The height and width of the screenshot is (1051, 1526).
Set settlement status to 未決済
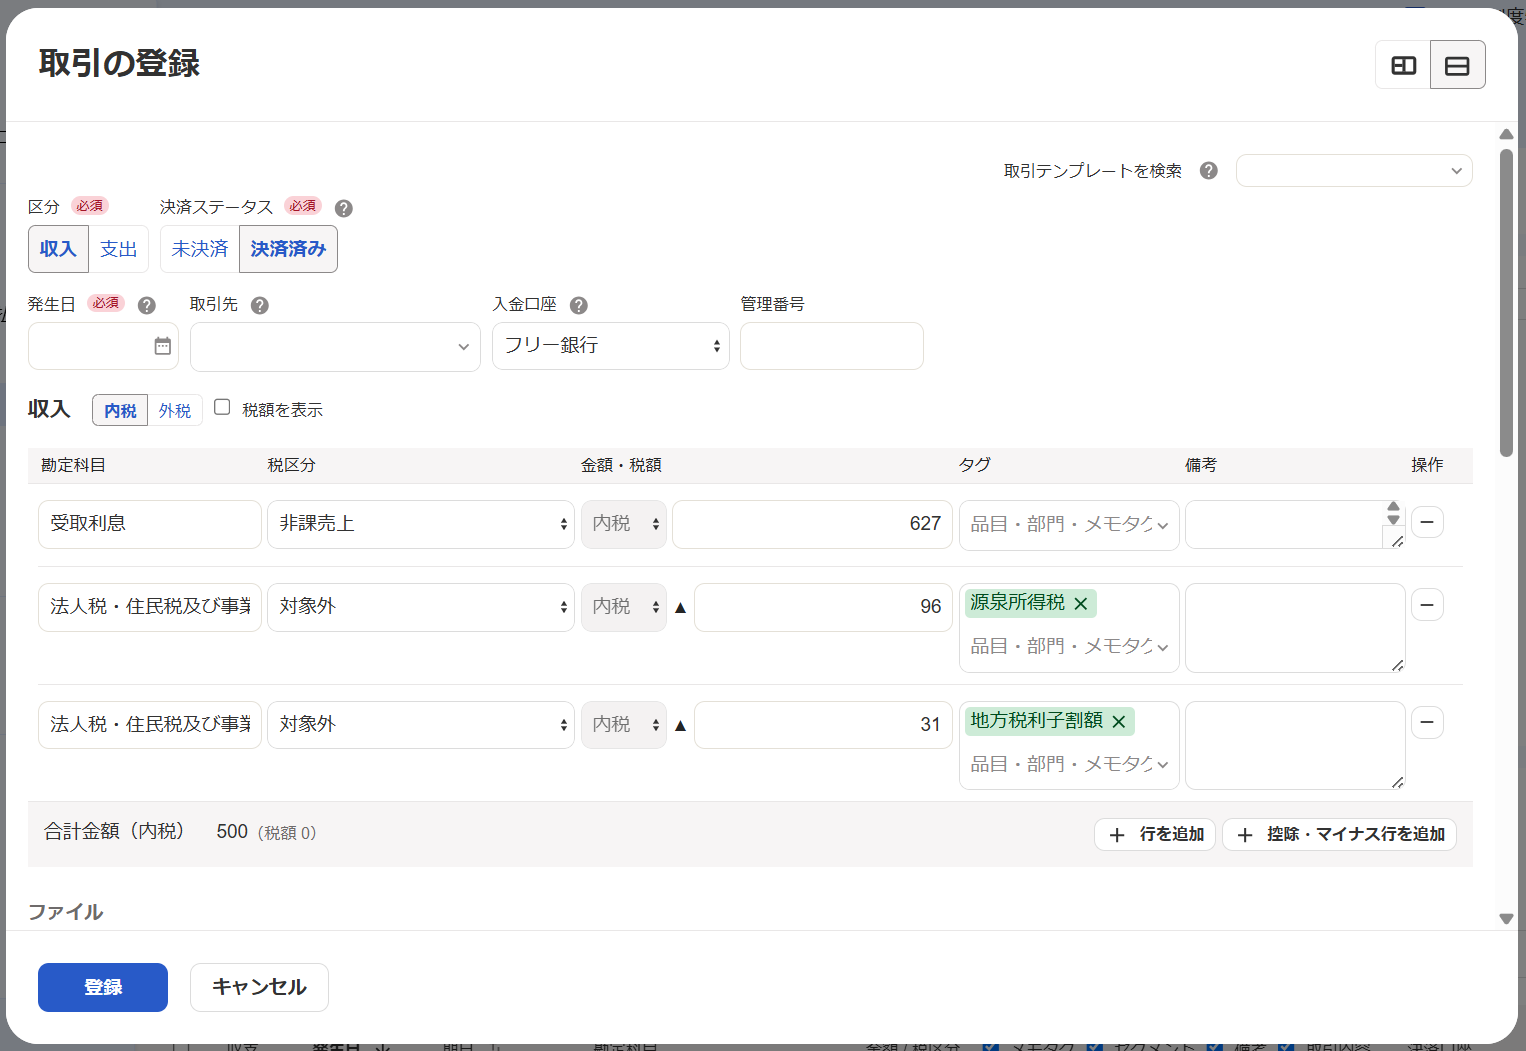(x=200, y=249)
